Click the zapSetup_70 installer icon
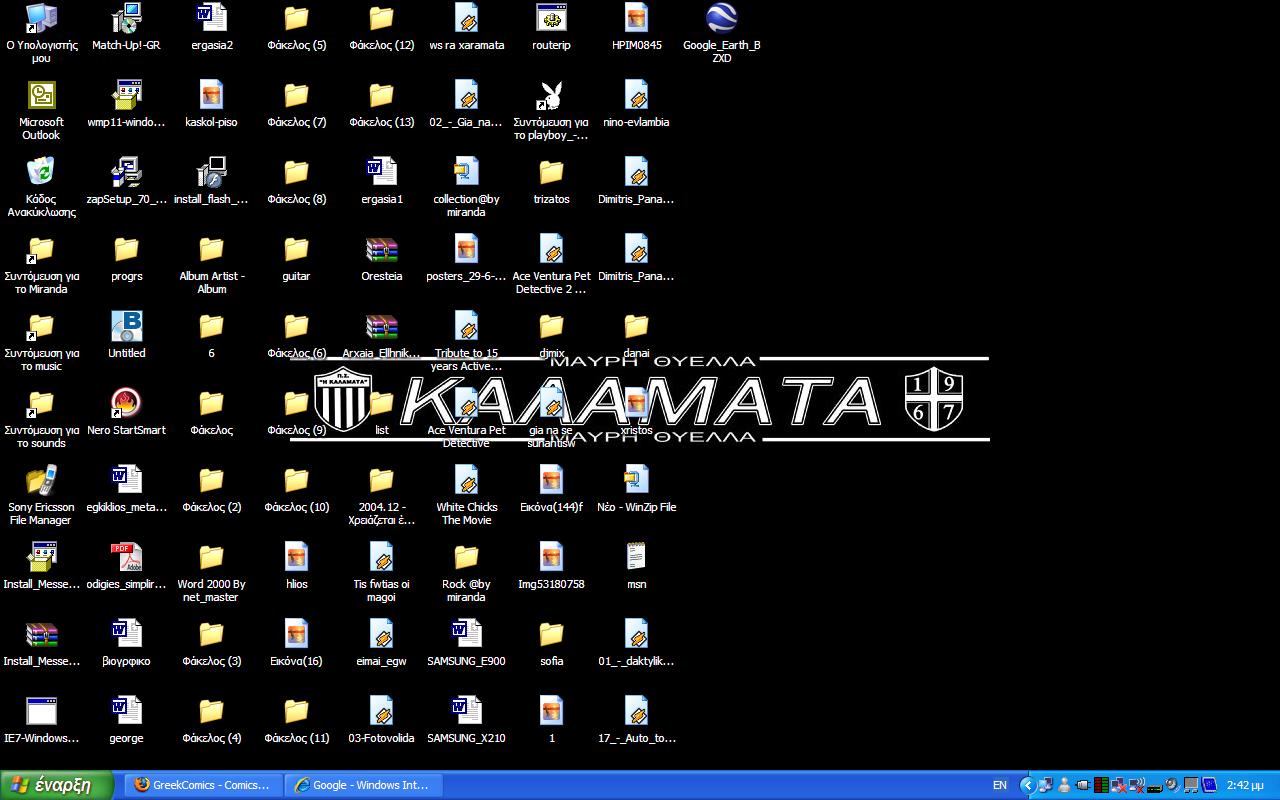1280x800 pixels. (126, 172)
